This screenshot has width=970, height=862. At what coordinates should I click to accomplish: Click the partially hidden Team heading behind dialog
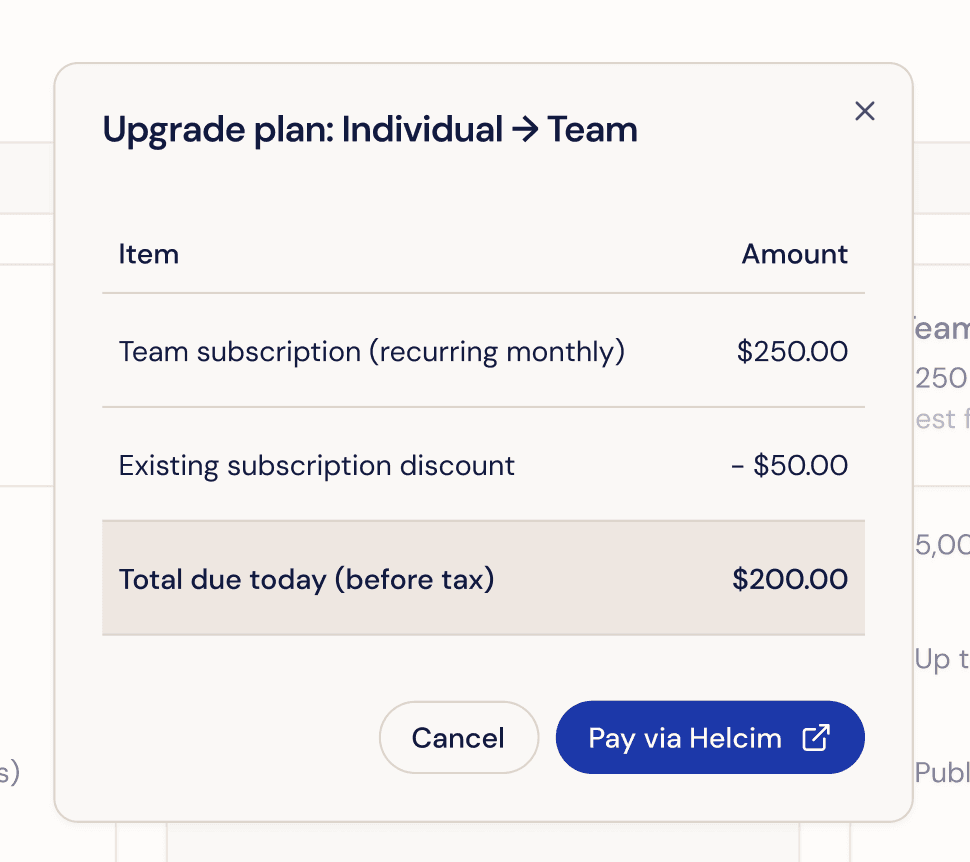tap(942, 329)
